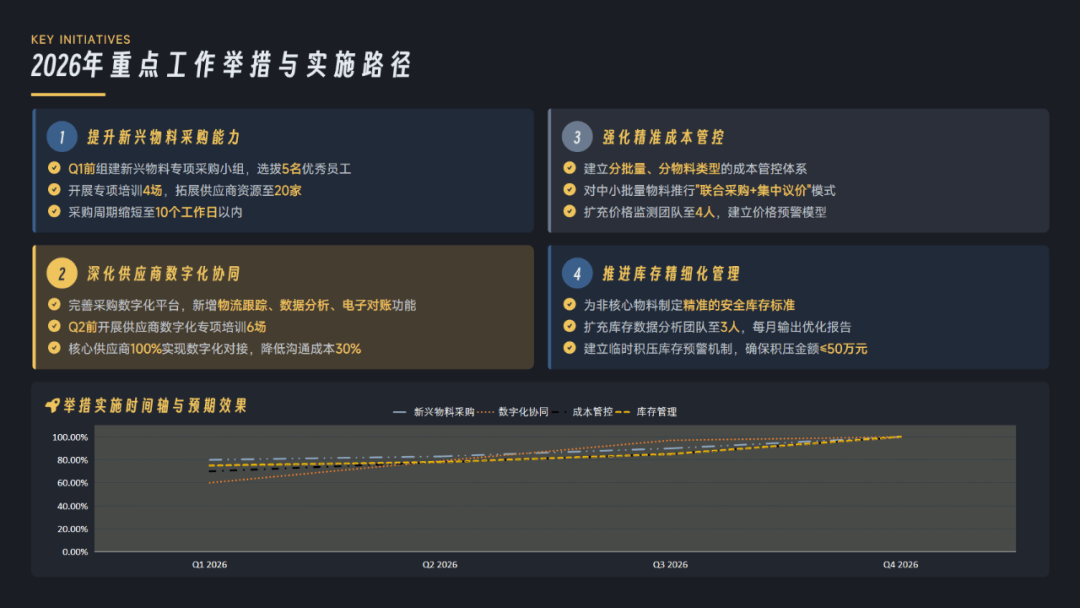Screen dimensions: 1080x608
Task: Click the 提升新兴物料采购能力 card heading
Action: 163,137
